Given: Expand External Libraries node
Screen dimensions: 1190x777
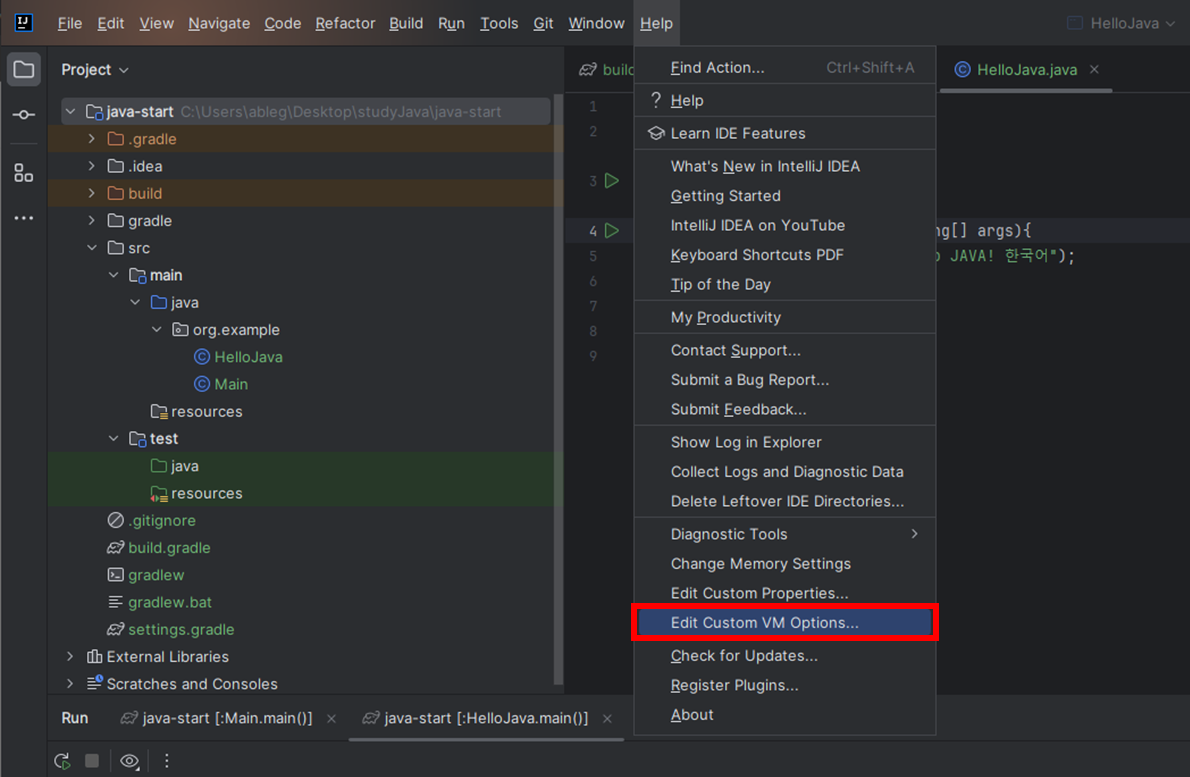Looking at the screenshot, I should pos(71,656).
